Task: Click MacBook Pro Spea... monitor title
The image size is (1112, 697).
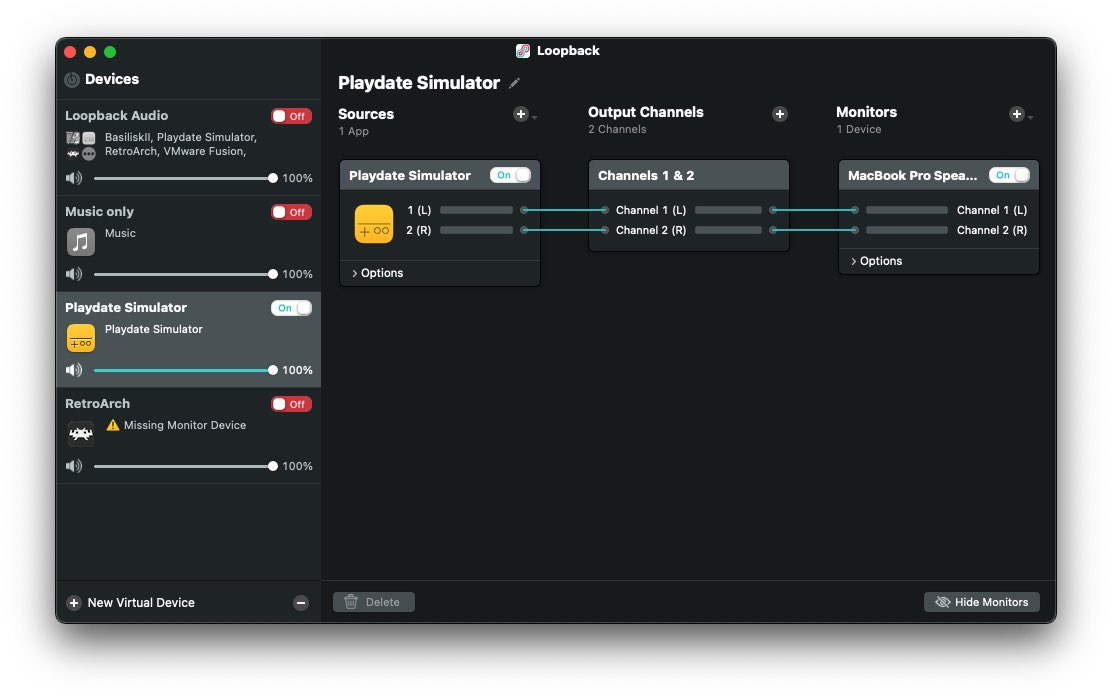Action: (x=912, y=175)
